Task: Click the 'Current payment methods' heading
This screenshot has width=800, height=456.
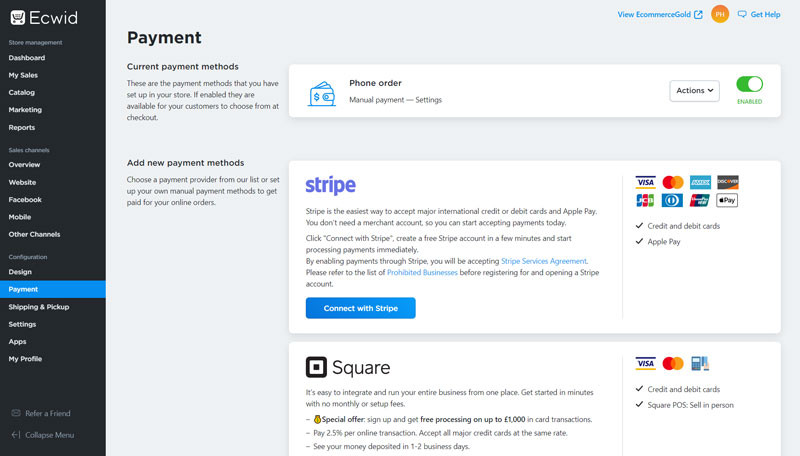Action: pos(183,67)
